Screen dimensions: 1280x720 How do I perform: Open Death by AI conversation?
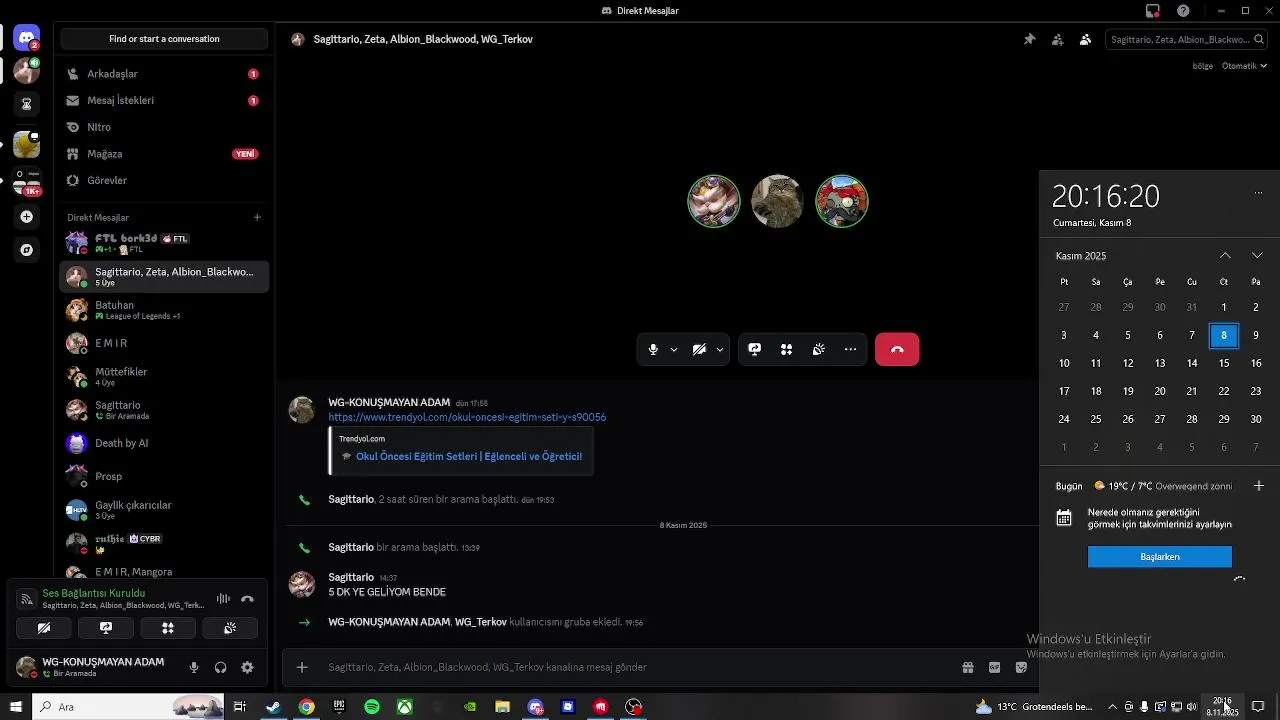click(164, 443)
